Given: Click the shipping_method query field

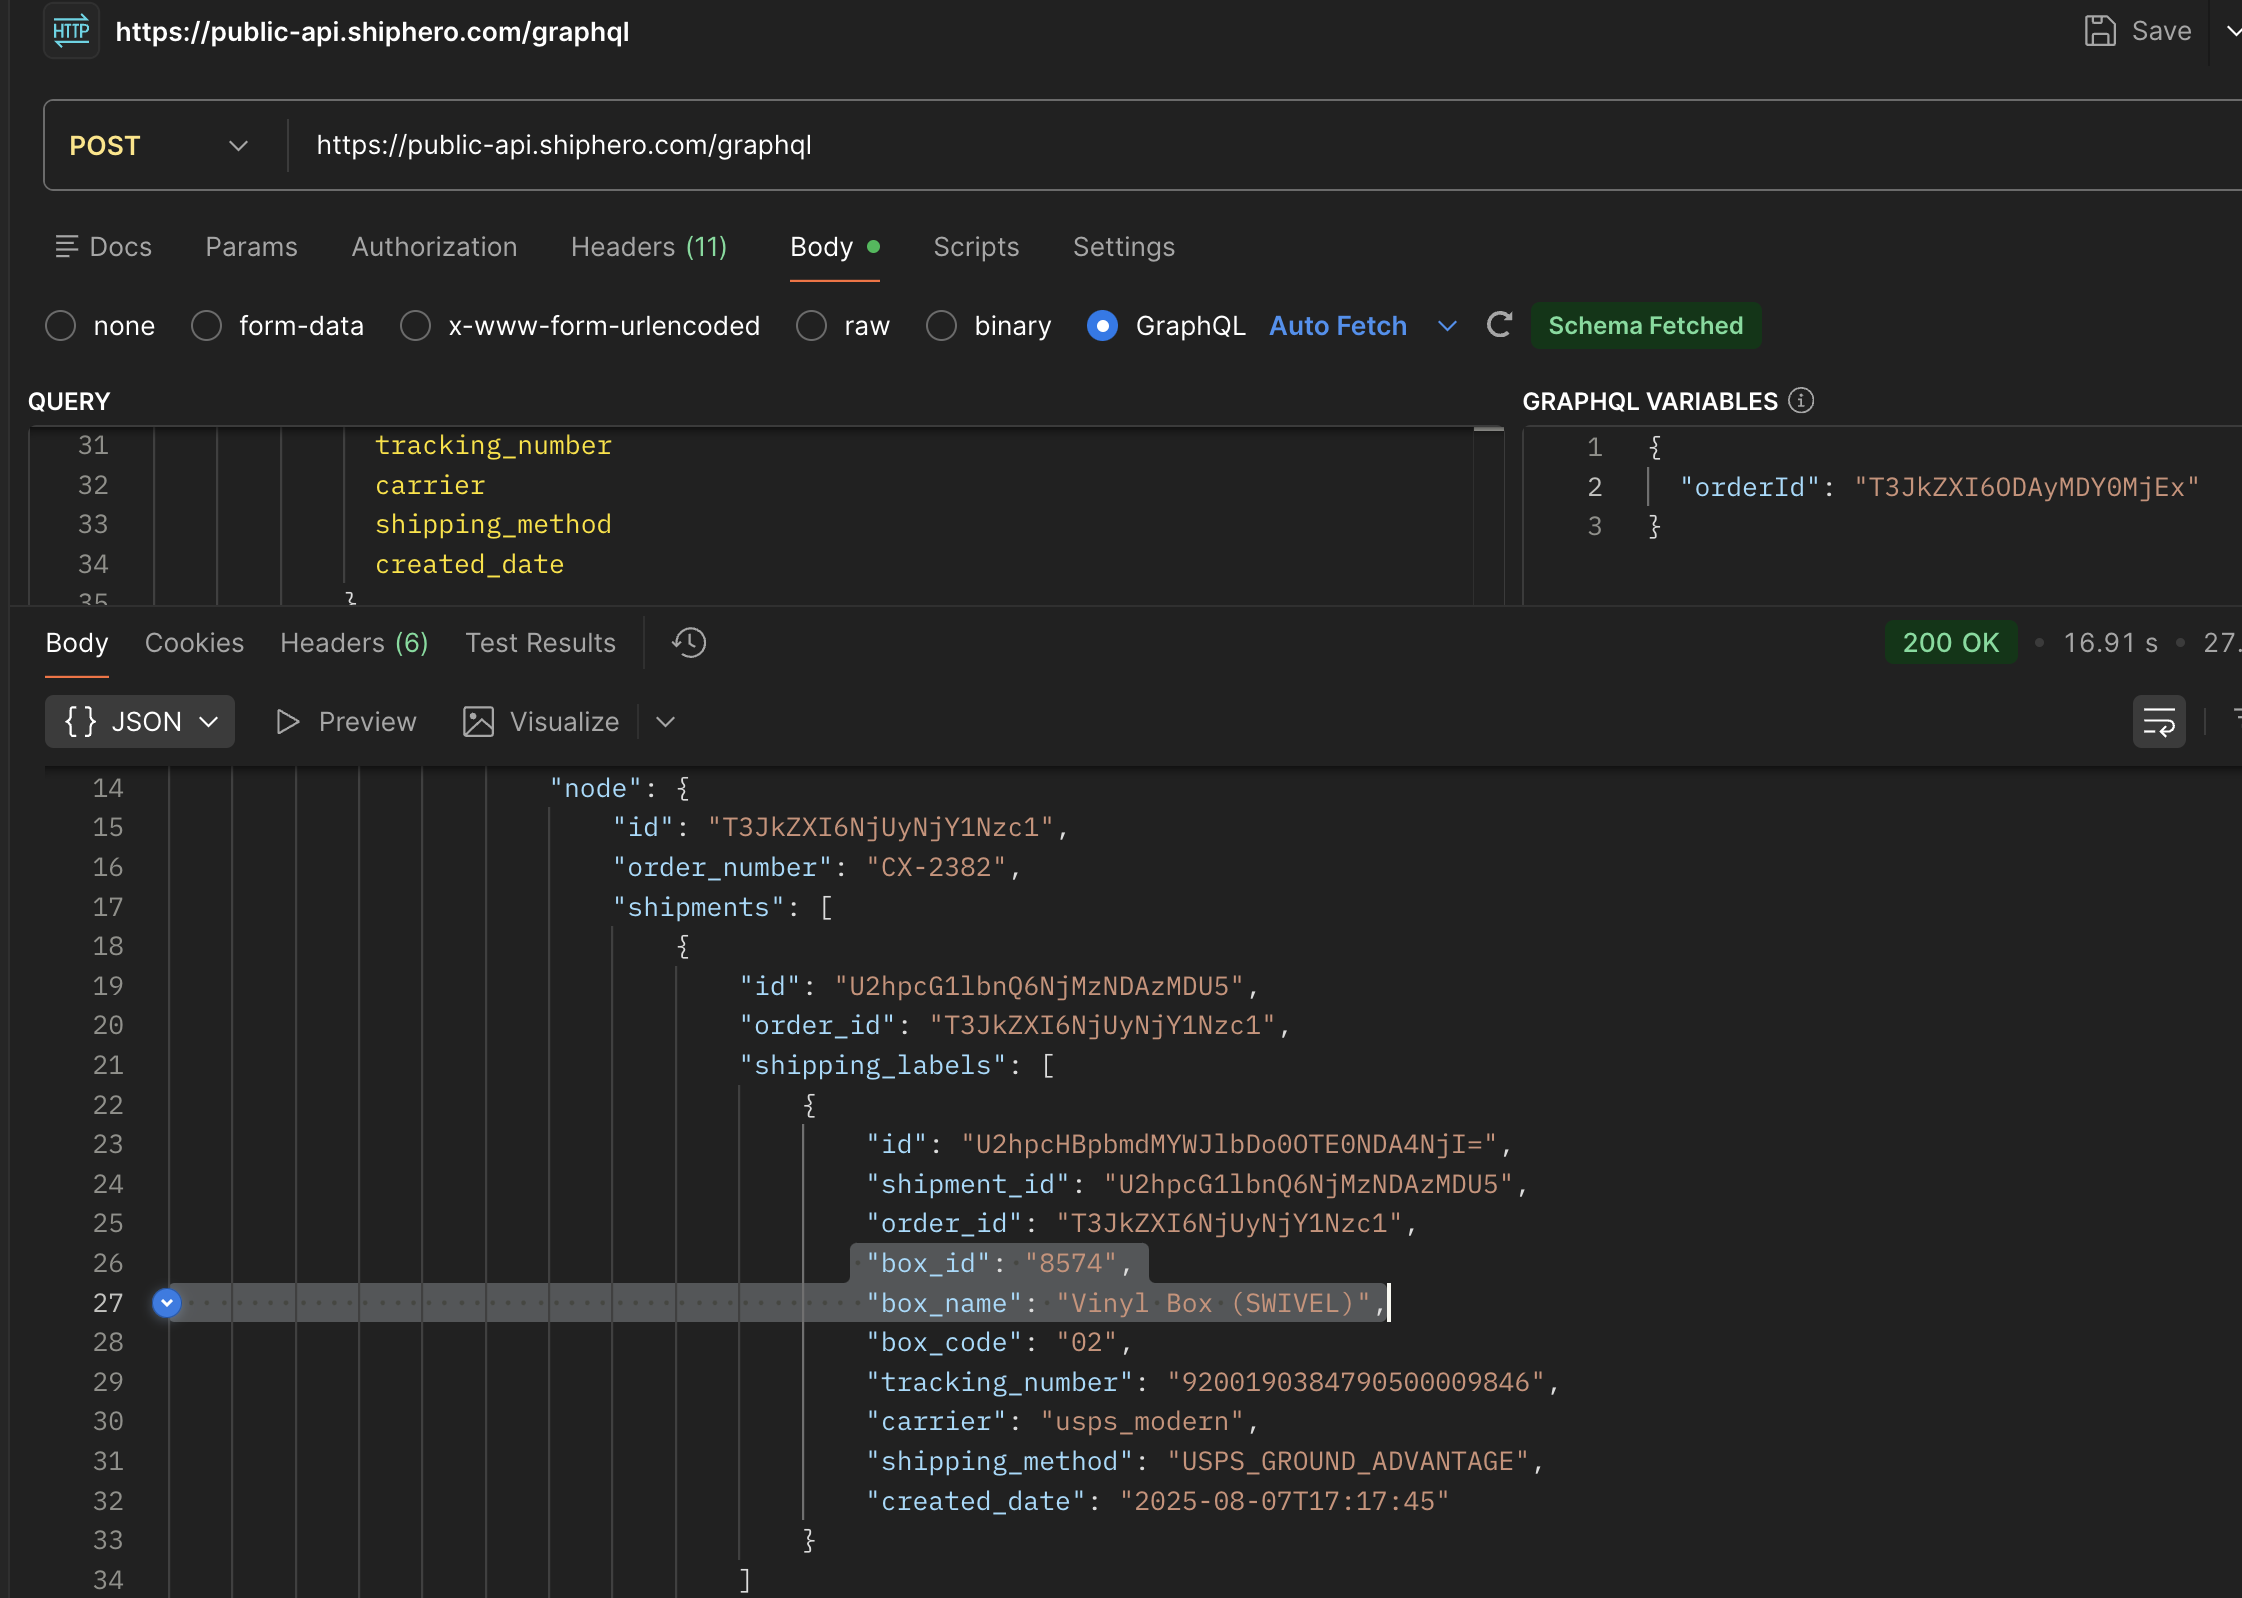Looking at the screenshot, I should (x=493, y=524).
